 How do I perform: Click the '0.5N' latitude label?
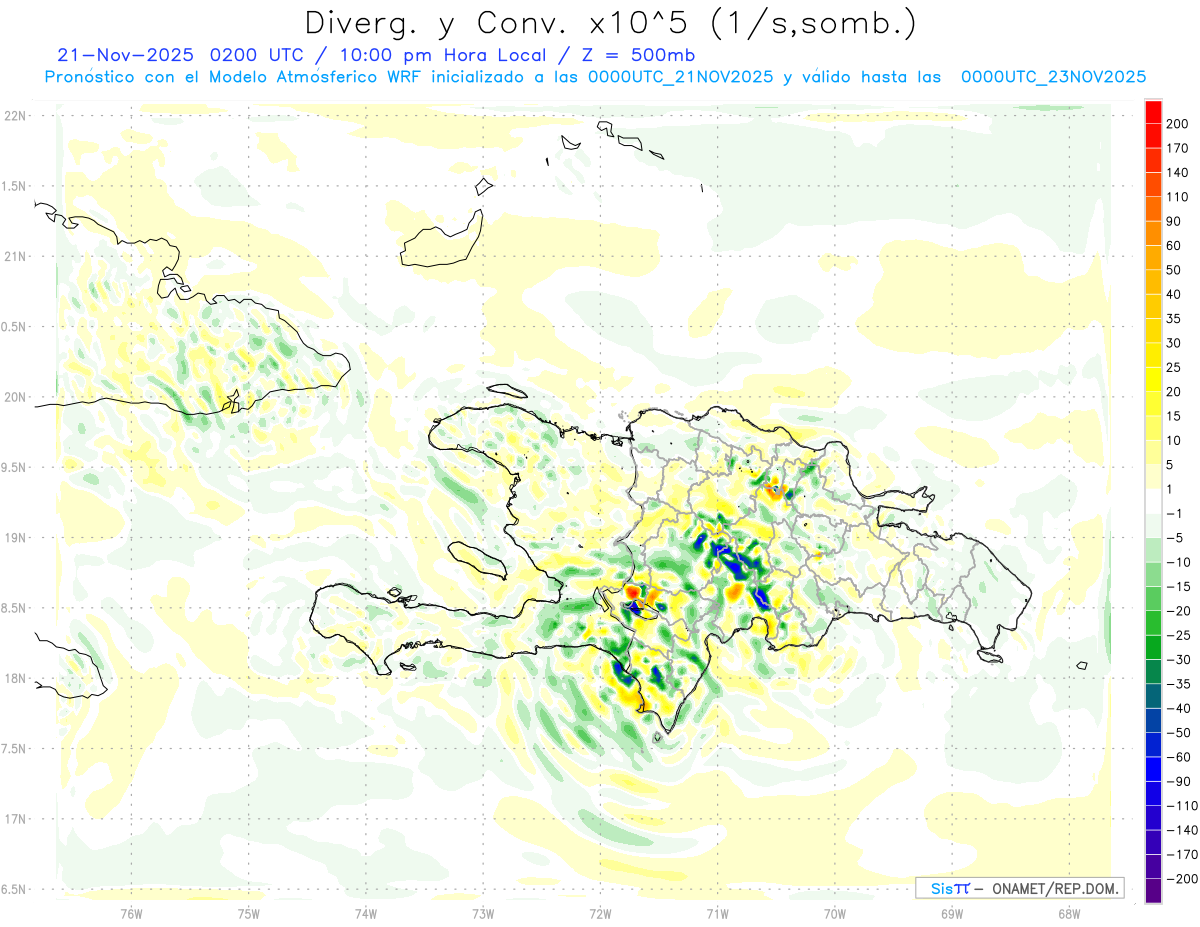(x=14, y=327)
